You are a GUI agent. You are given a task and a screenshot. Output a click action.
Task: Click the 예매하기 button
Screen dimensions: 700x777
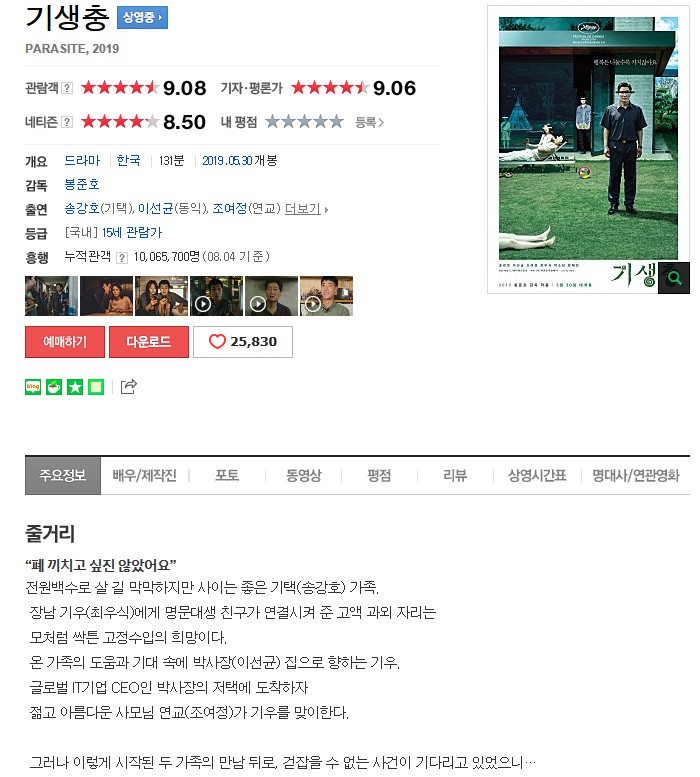point(65,341)
